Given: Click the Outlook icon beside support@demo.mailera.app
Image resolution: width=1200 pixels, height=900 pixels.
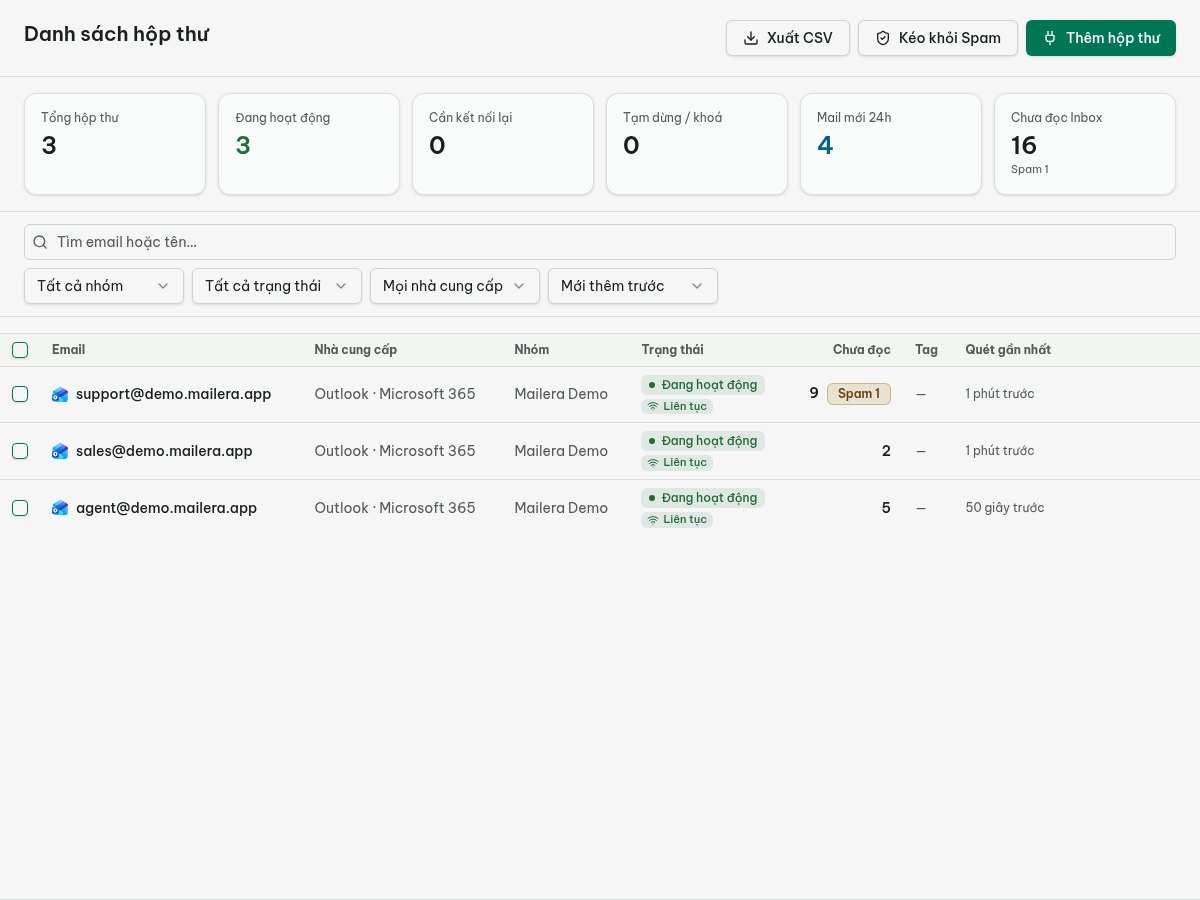Looking at the screenshot, I should (x=60, y=394).
